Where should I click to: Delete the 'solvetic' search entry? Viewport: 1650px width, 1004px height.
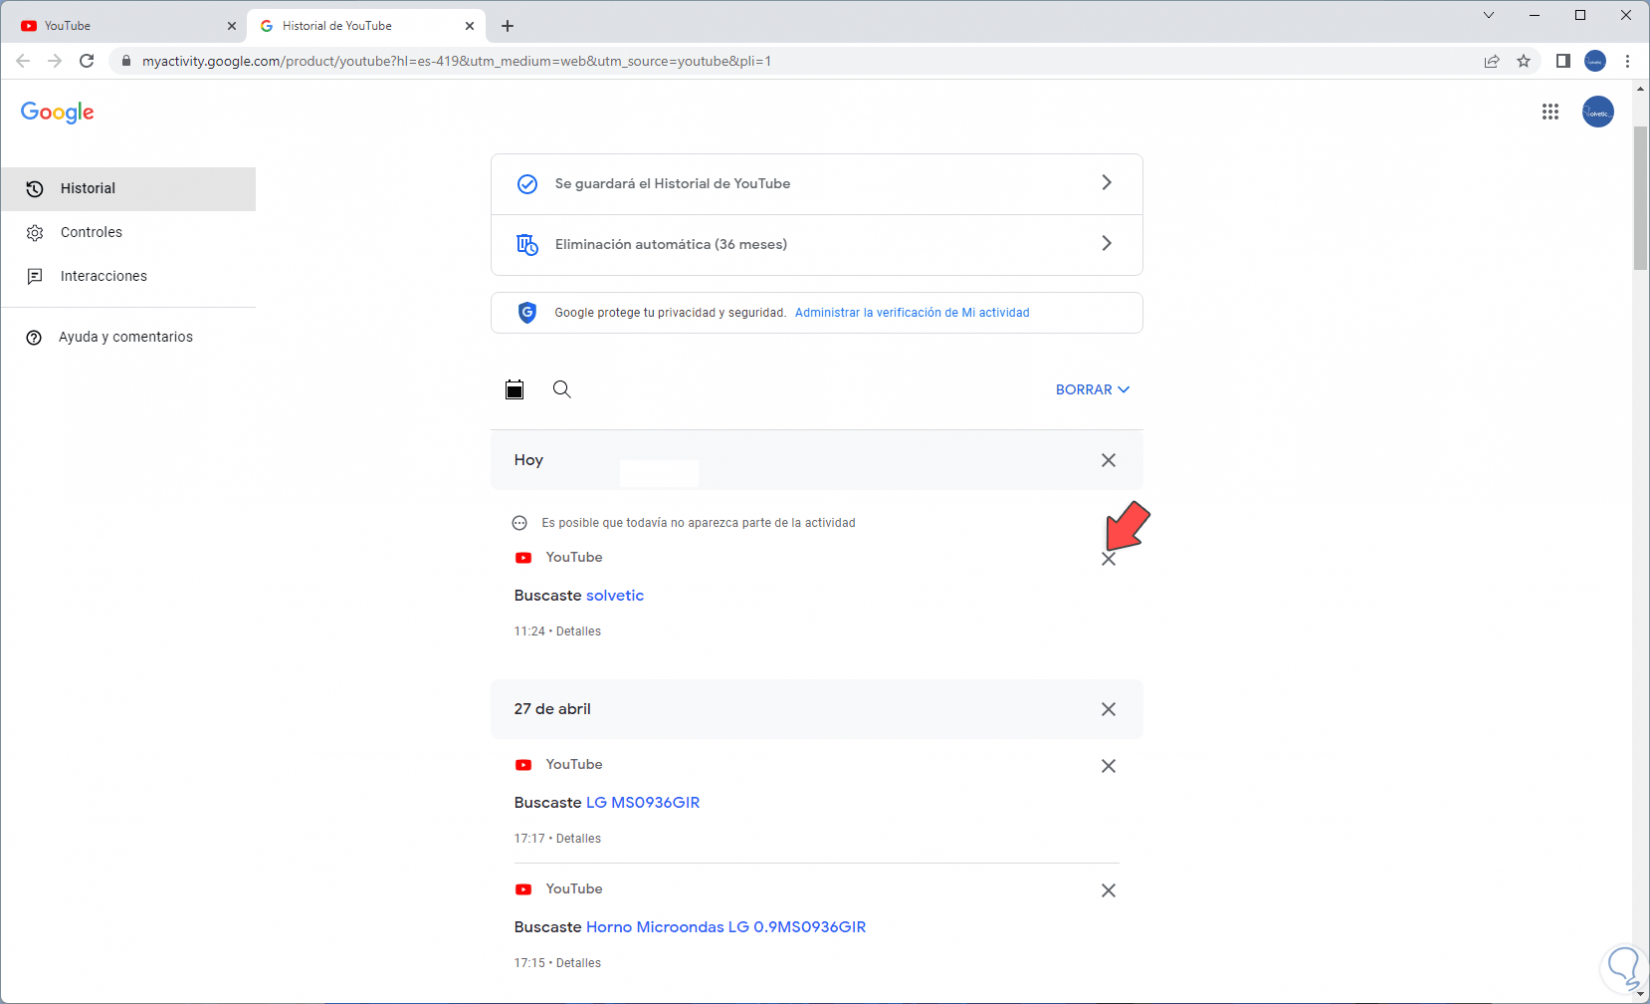tap(1108, 560)
